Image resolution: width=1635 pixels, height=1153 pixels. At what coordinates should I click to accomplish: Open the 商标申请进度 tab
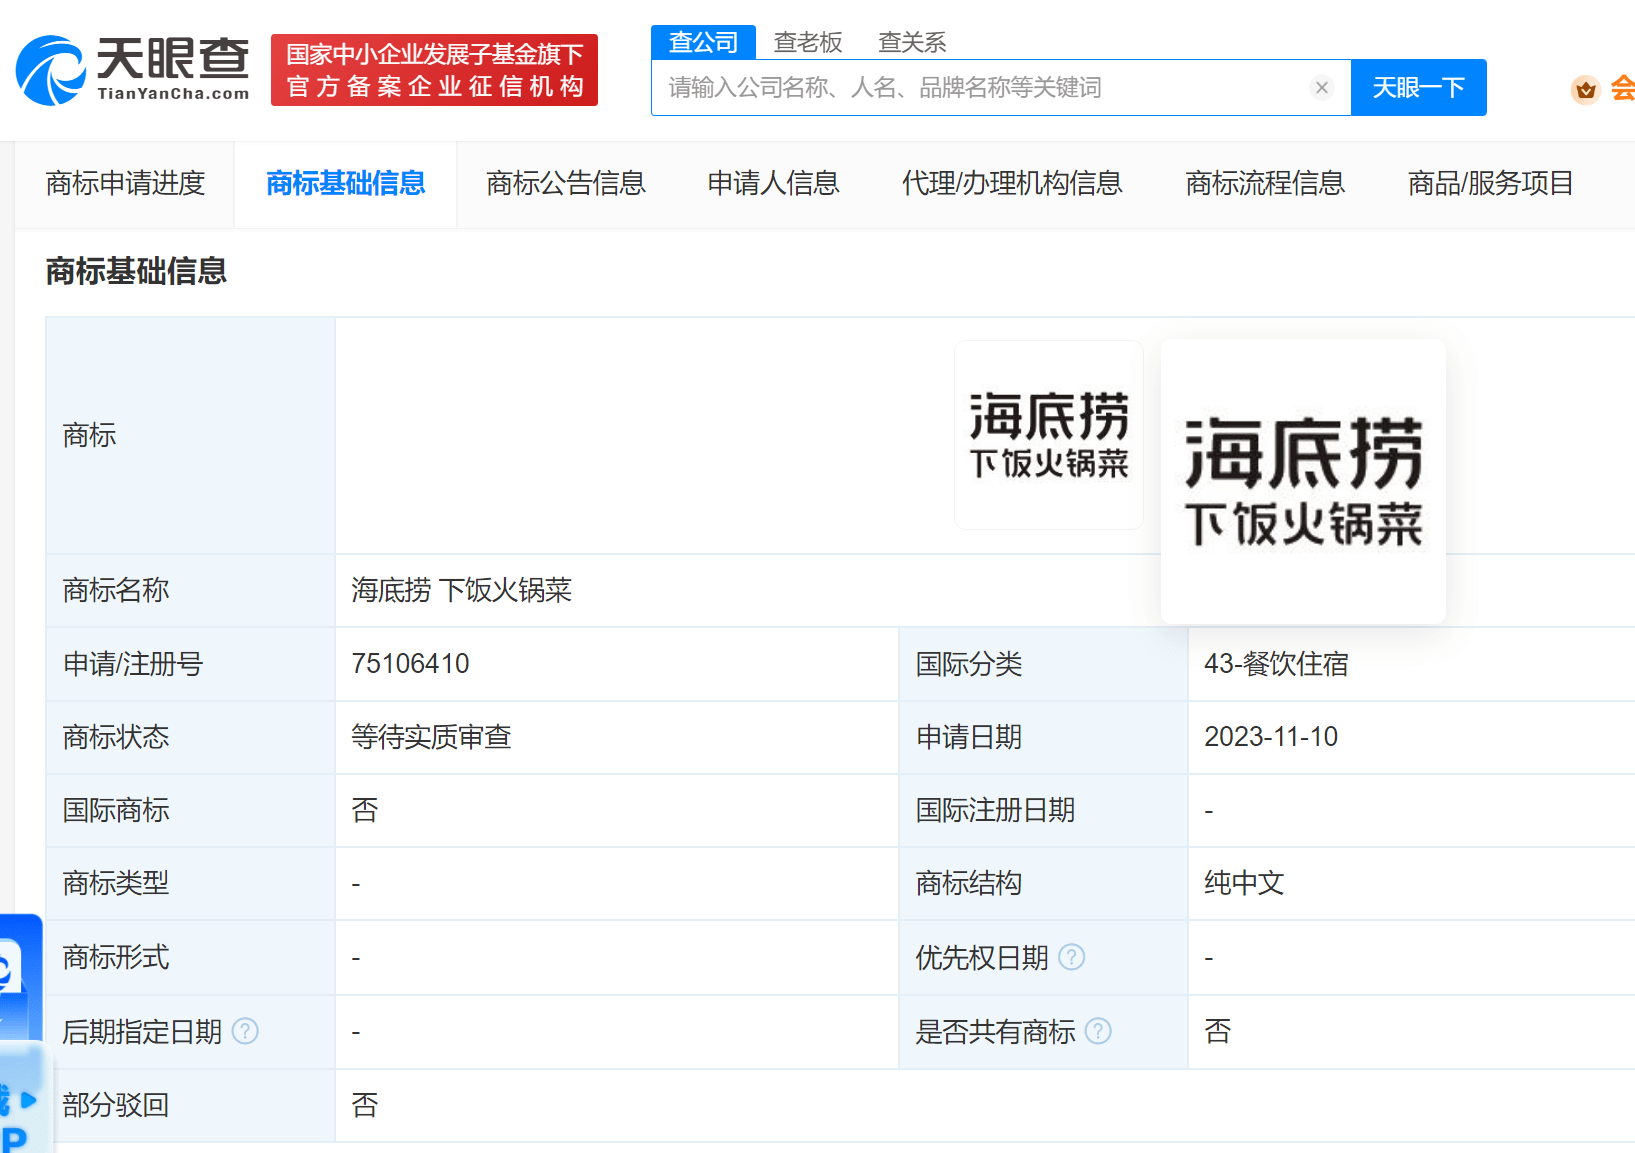pos(125,183)
